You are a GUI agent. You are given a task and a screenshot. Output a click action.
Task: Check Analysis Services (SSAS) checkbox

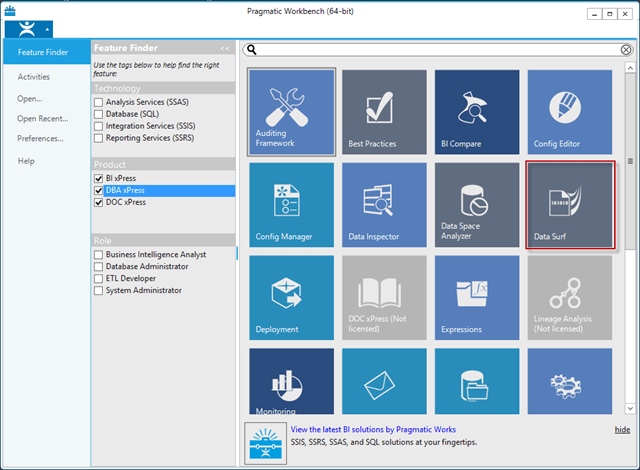pos(98,102)
